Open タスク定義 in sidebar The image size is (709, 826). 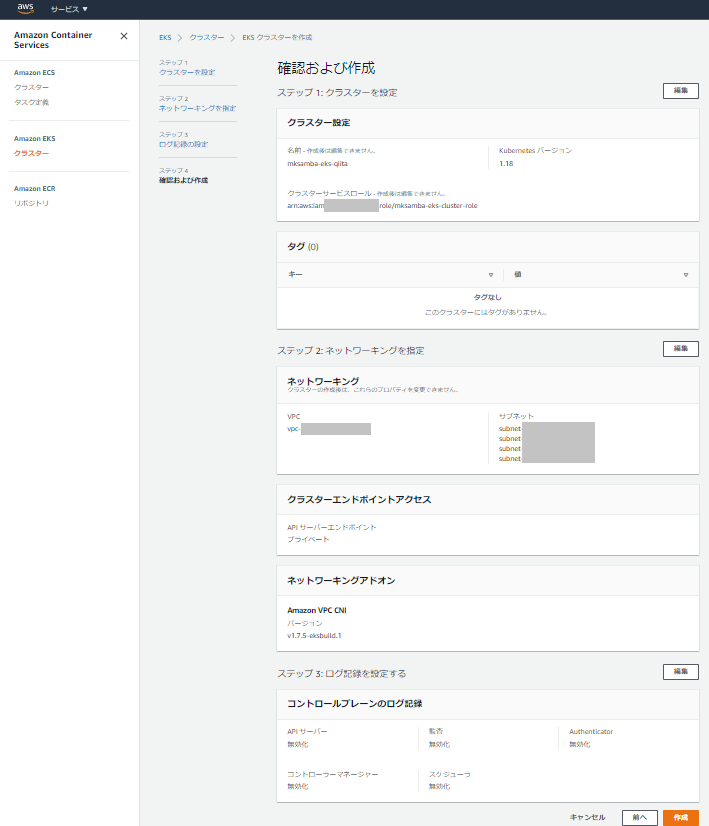pos(31,102)
